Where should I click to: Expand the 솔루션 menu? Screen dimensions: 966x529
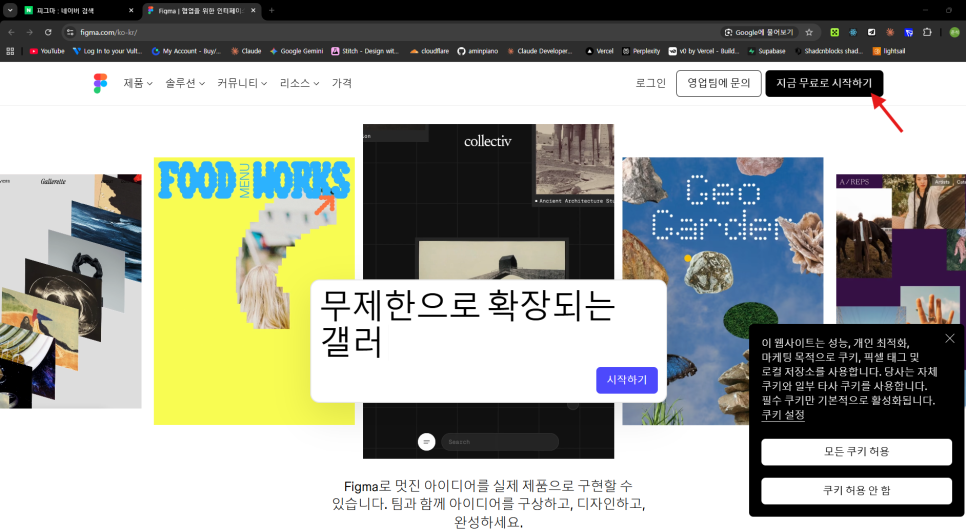(x=185, y=83)
